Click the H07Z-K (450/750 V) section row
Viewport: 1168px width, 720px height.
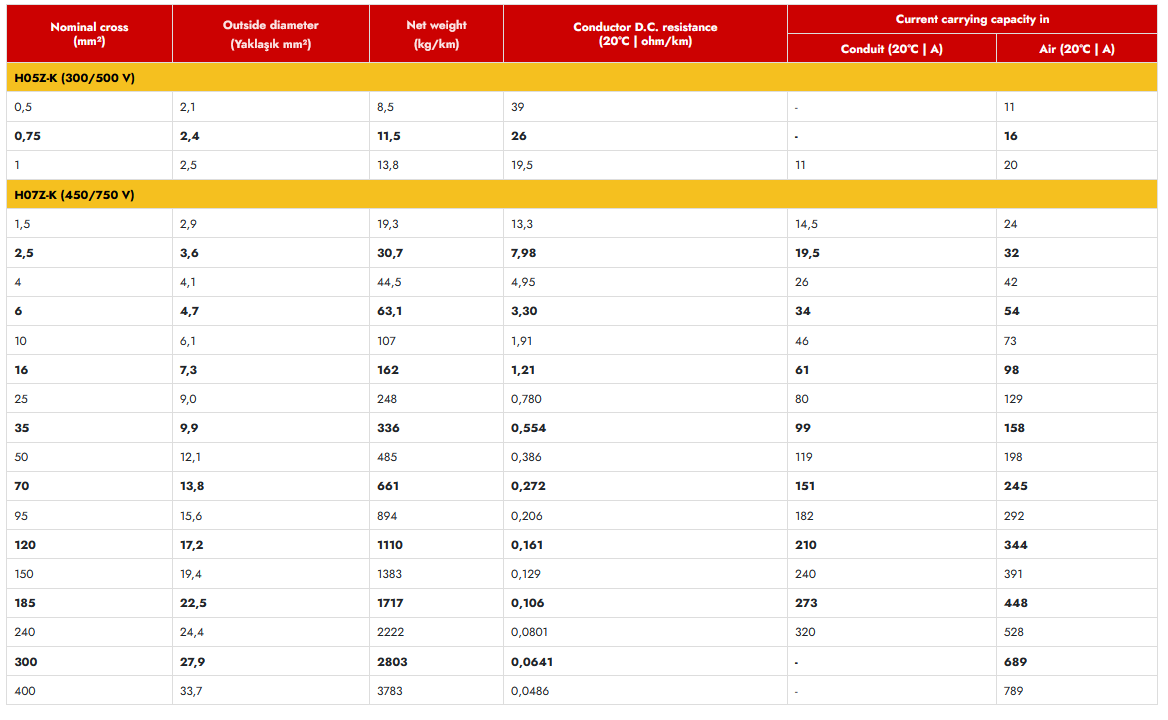click(75, 195)
